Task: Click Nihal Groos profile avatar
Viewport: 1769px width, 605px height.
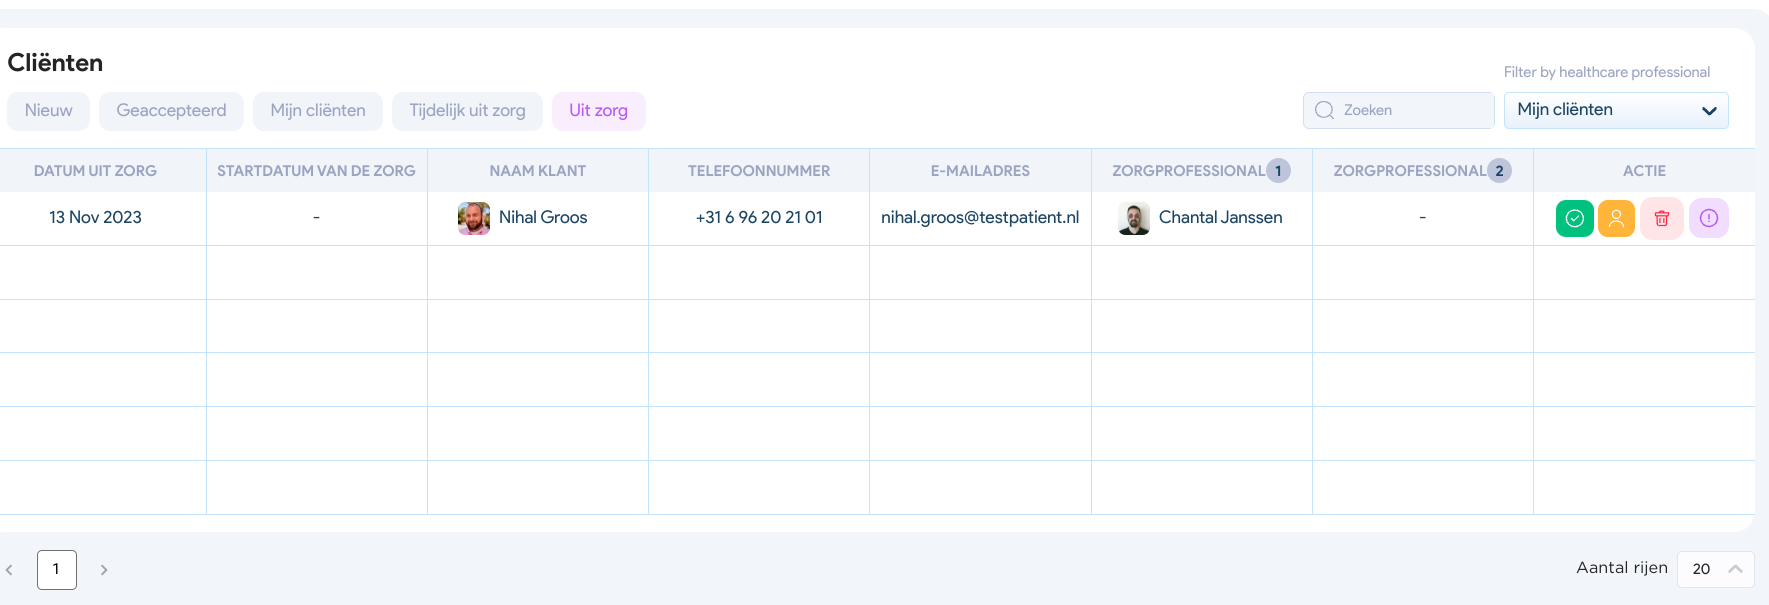Action: pos(473,218)
